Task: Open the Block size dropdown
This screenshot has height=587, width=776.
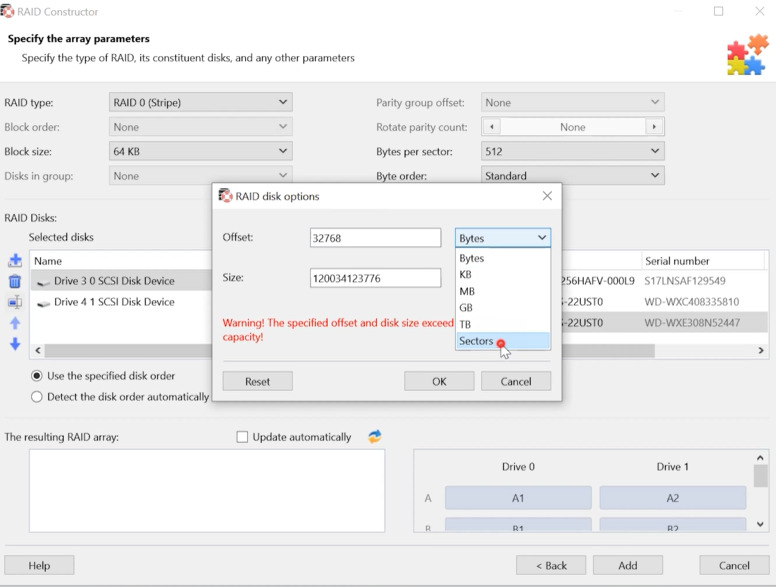Action: pos(200,151)
